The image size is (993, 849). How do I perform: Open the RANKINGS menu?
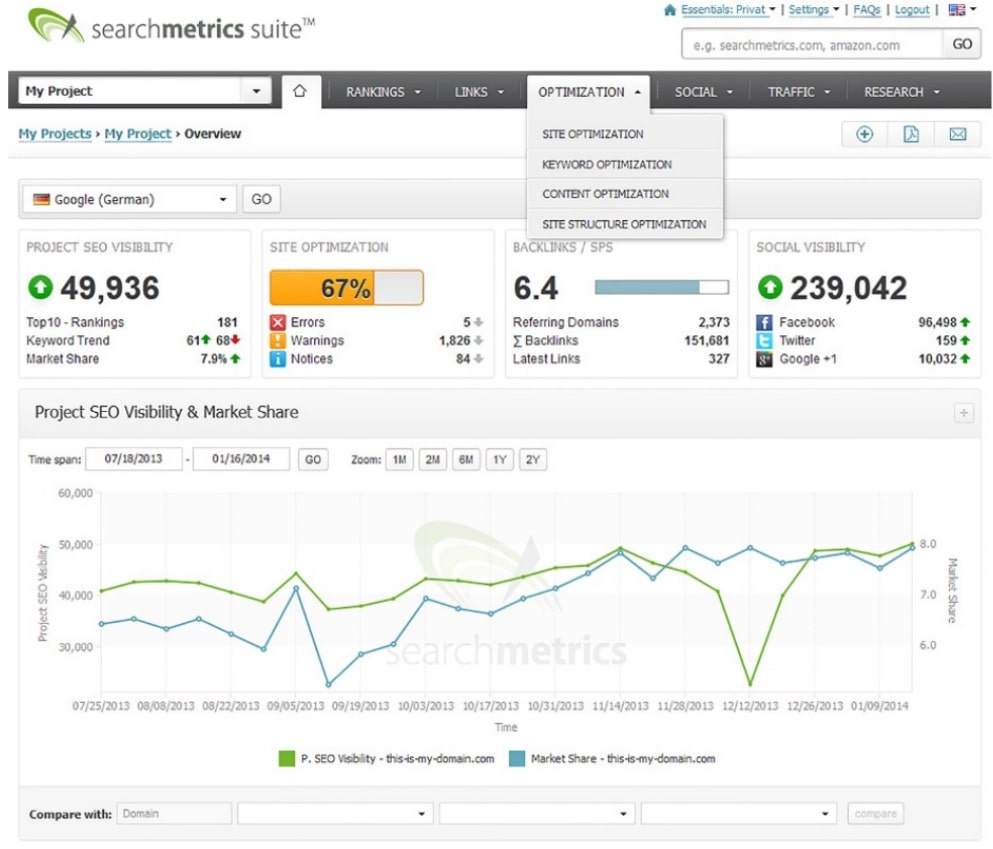coord(383,92)
